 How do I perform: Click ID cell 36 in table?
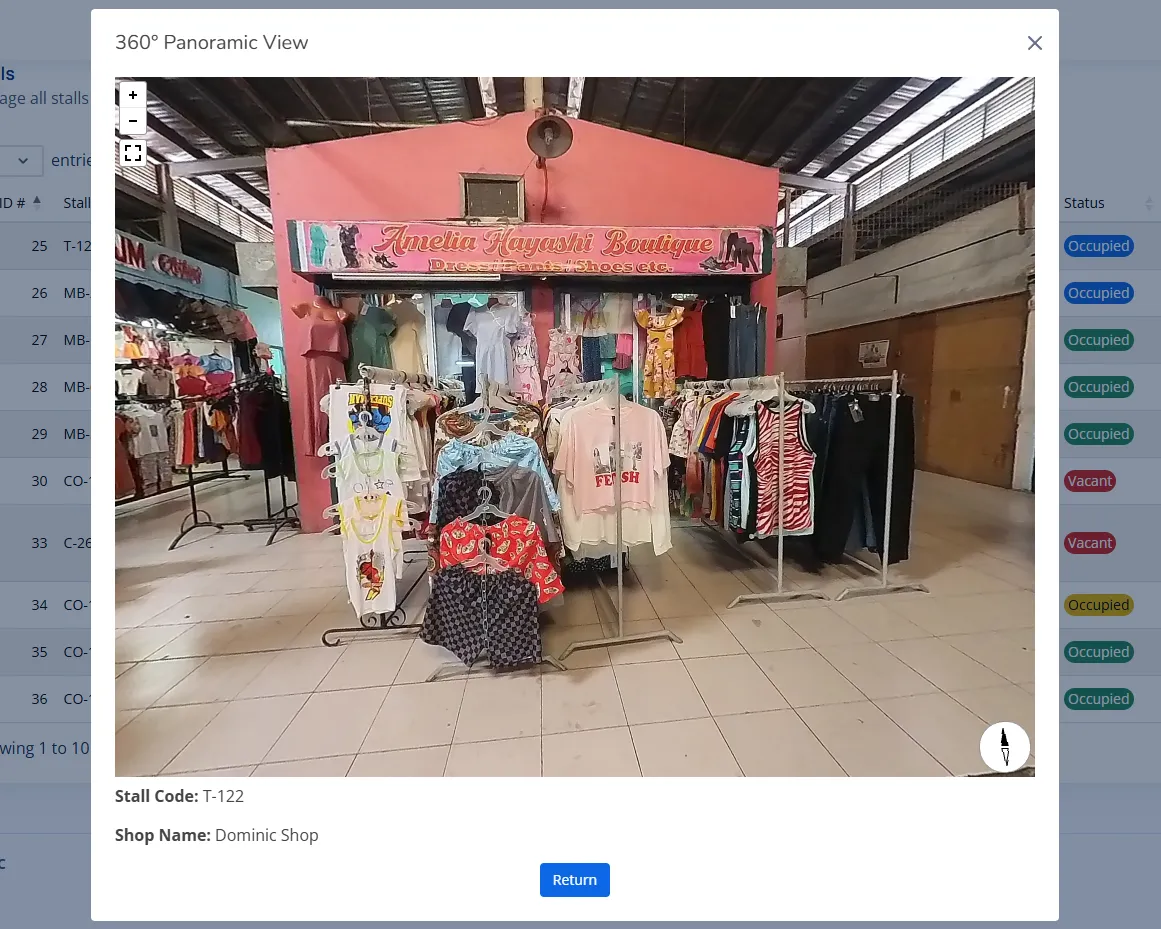click(39, 699)
